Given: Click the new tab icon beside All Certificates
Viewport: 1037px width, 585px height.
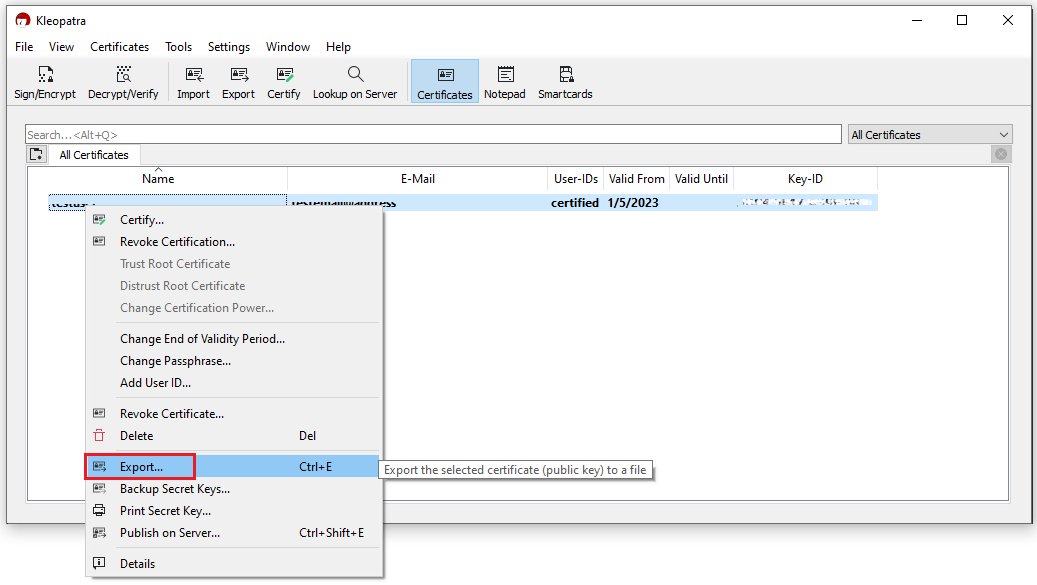Looking at the screenshot, I should coord(36,155).
